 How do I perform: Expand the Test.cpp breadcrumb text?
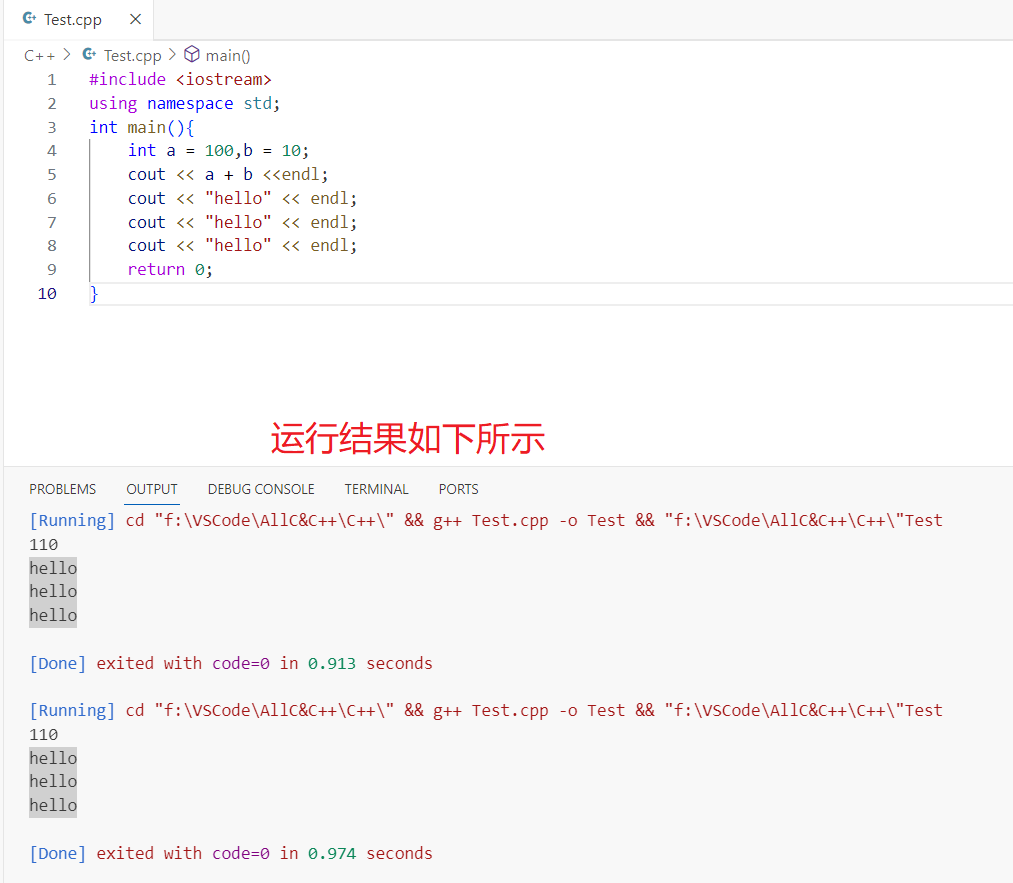pos(132,55)
